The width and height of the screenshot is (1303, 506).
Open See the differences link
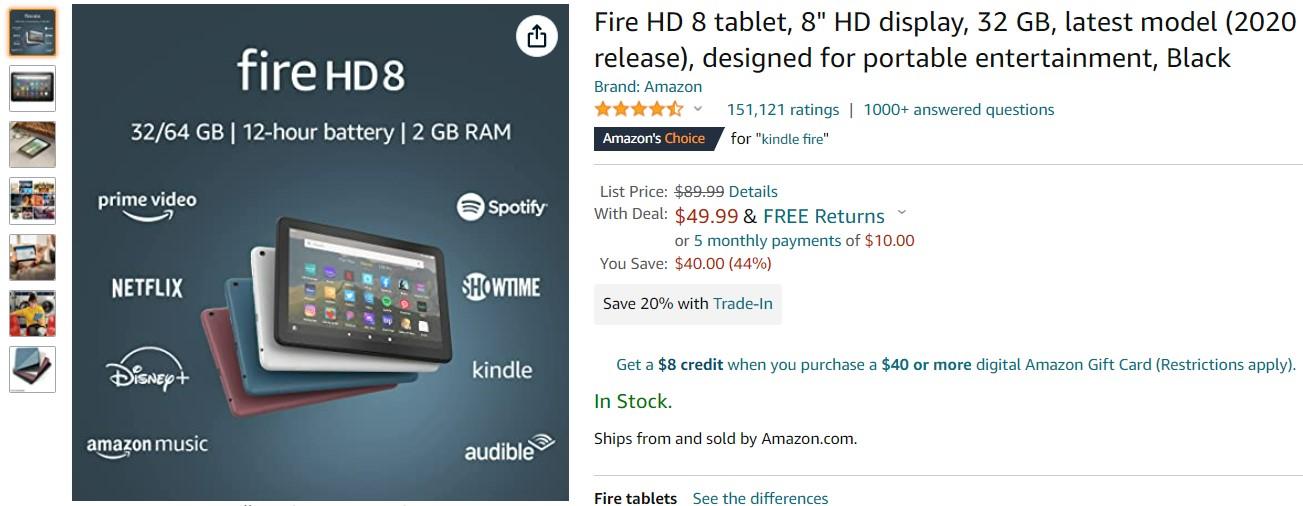coord(760,498)
